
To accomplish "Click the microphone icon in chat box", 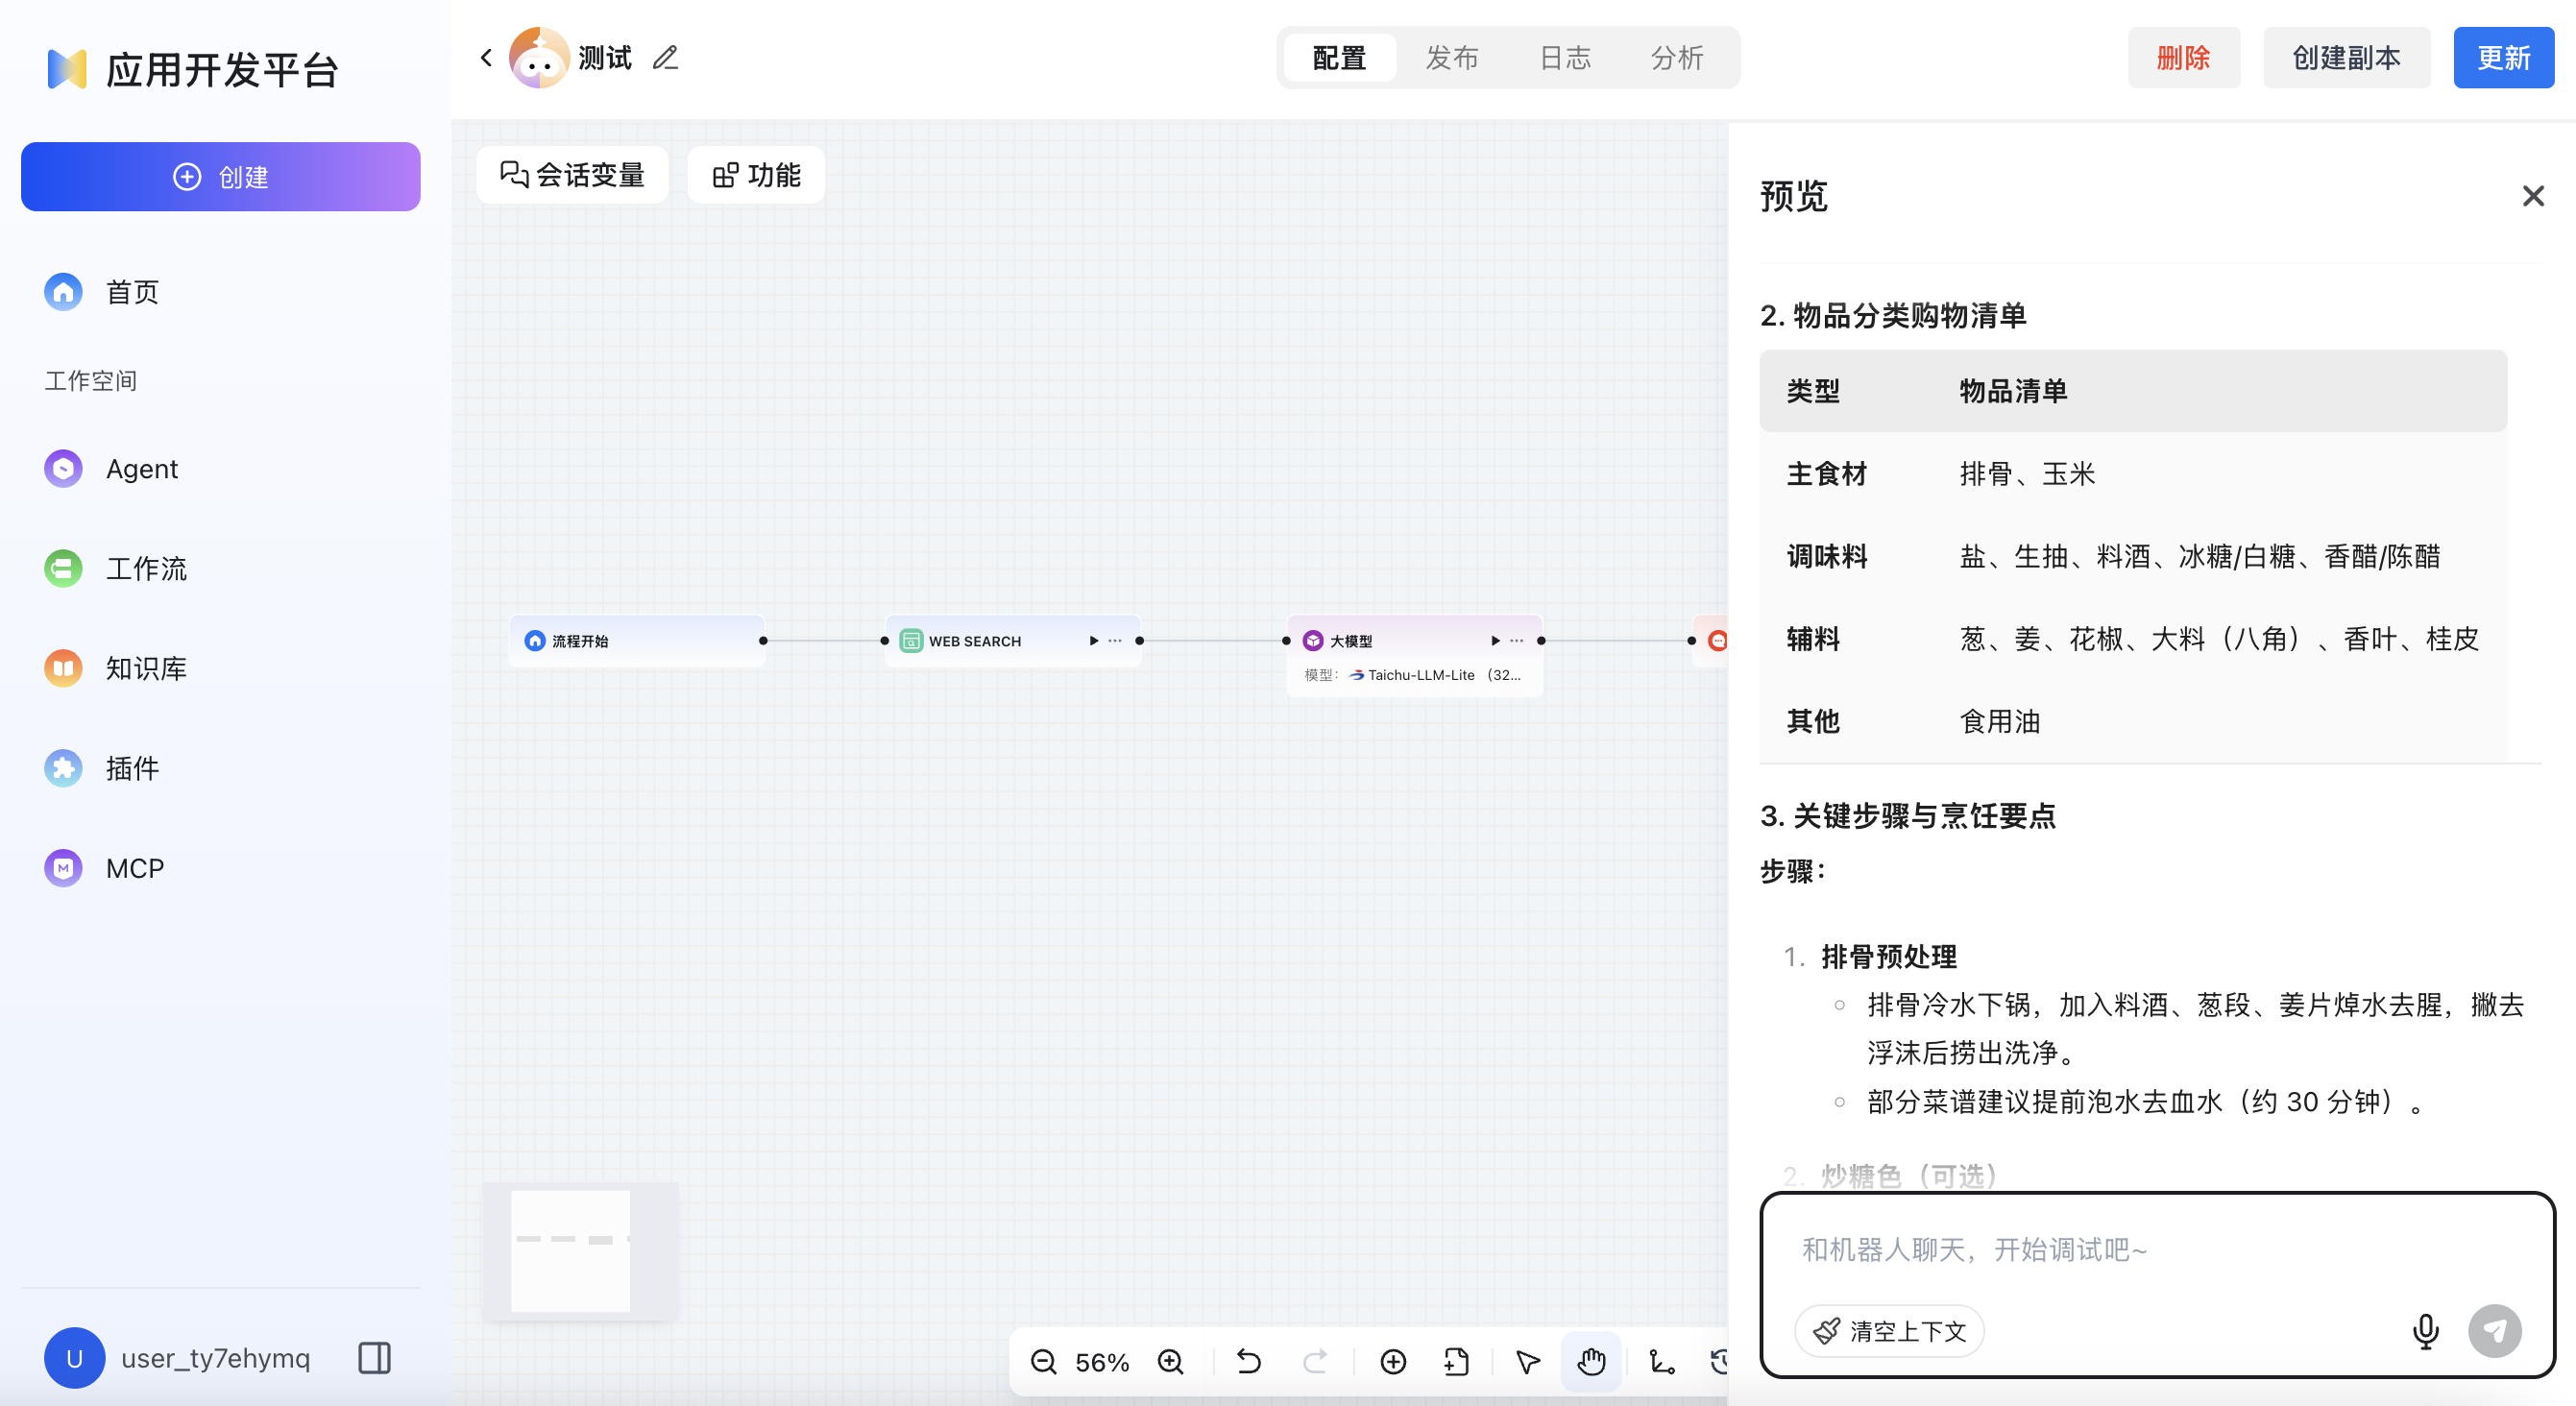I will [x=2423, y=1331].
